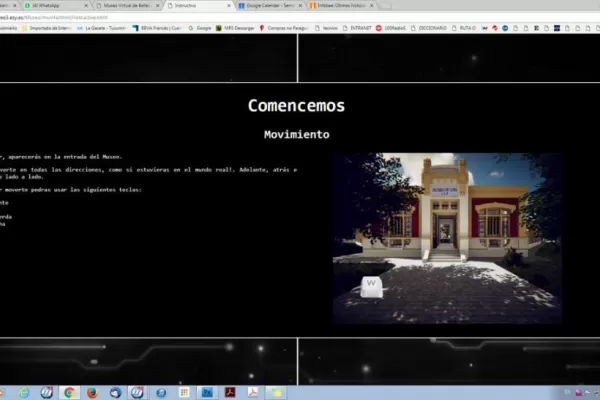Switch to the WhatsApp tab
This screenshot has width=600, height=400.
(x=54, y=6)
